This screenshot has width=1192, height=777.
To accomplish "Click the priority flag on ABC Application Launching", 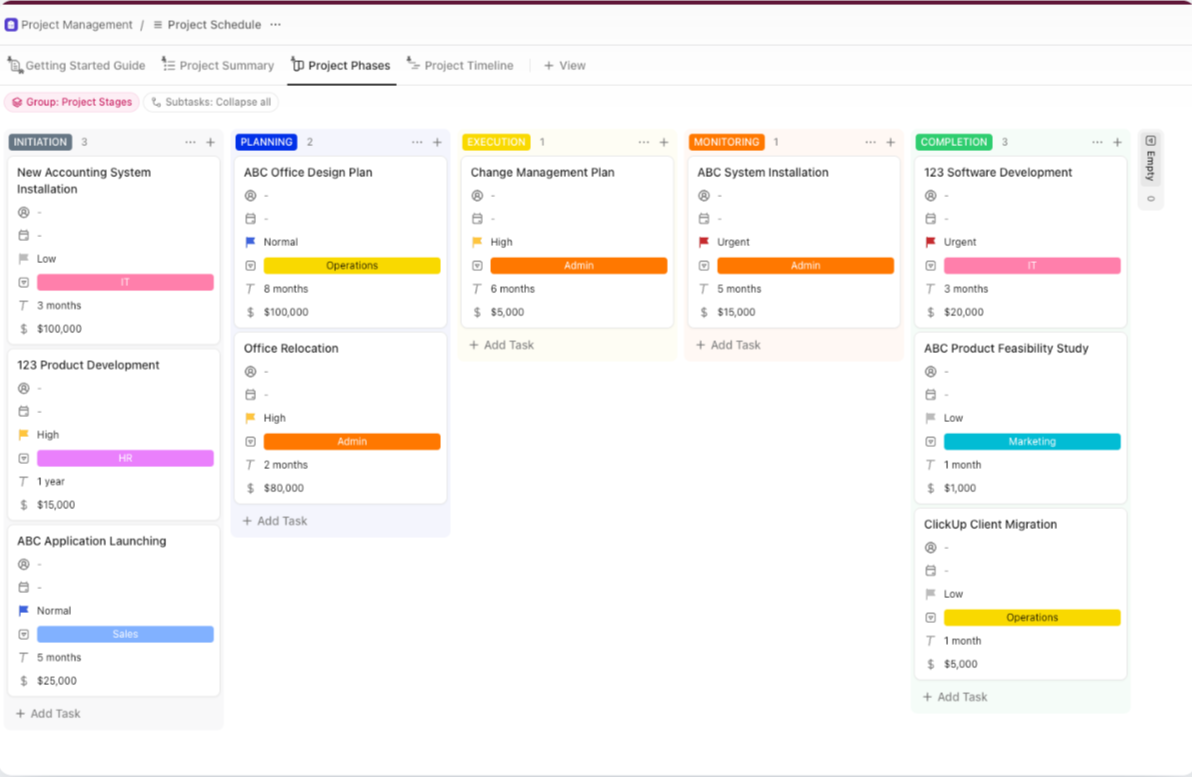I will [x=24, y=610].
